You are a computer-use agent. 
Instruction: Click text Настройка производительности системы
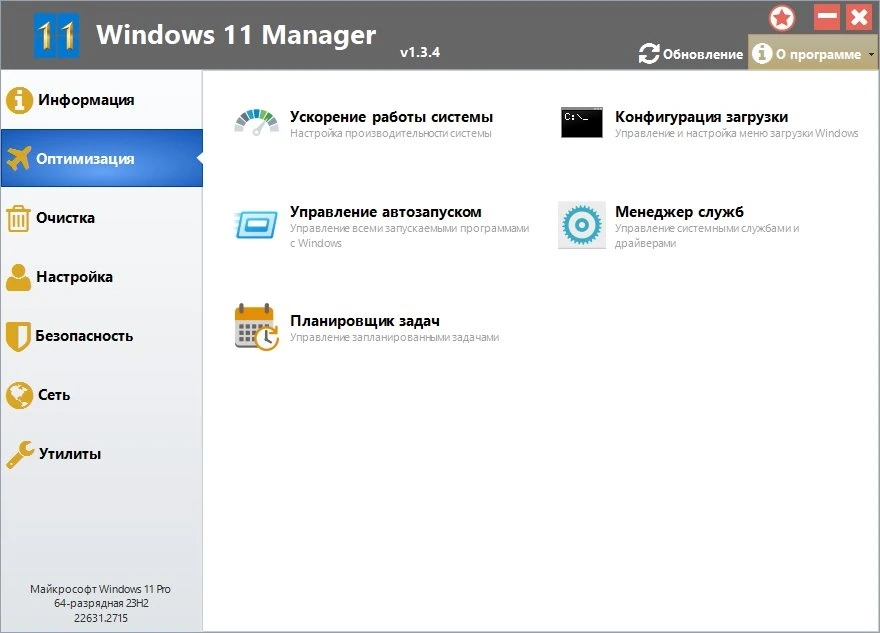(391, 134)
